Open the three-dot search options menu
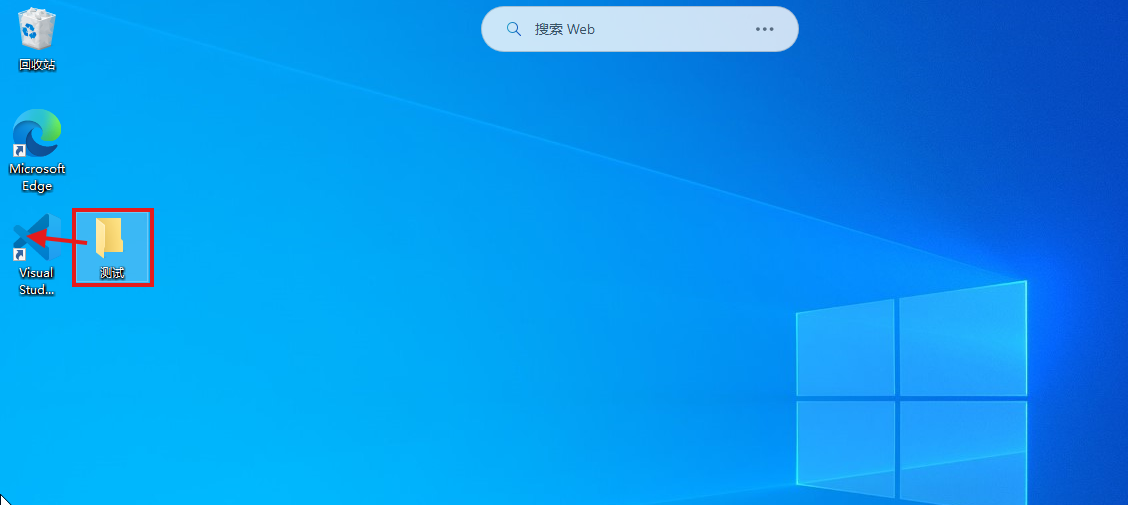This screenshot has width=1128, height=505. (765, 29)
